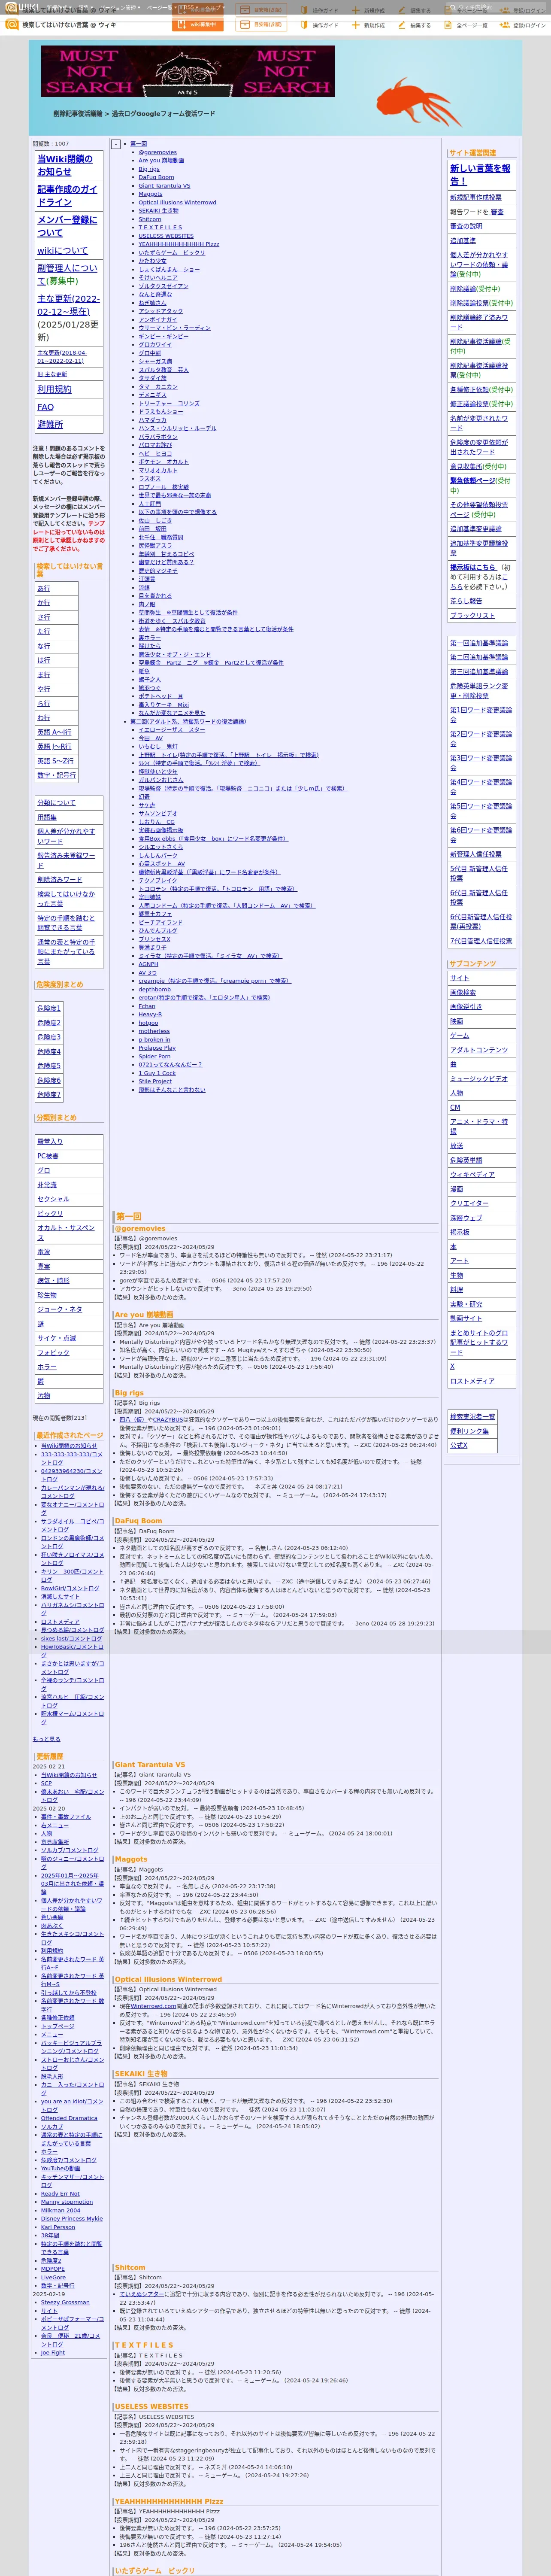Viewport: 551px width, 2576px height.
Task: Open セクシャル in the category list
Action: 54,1199
